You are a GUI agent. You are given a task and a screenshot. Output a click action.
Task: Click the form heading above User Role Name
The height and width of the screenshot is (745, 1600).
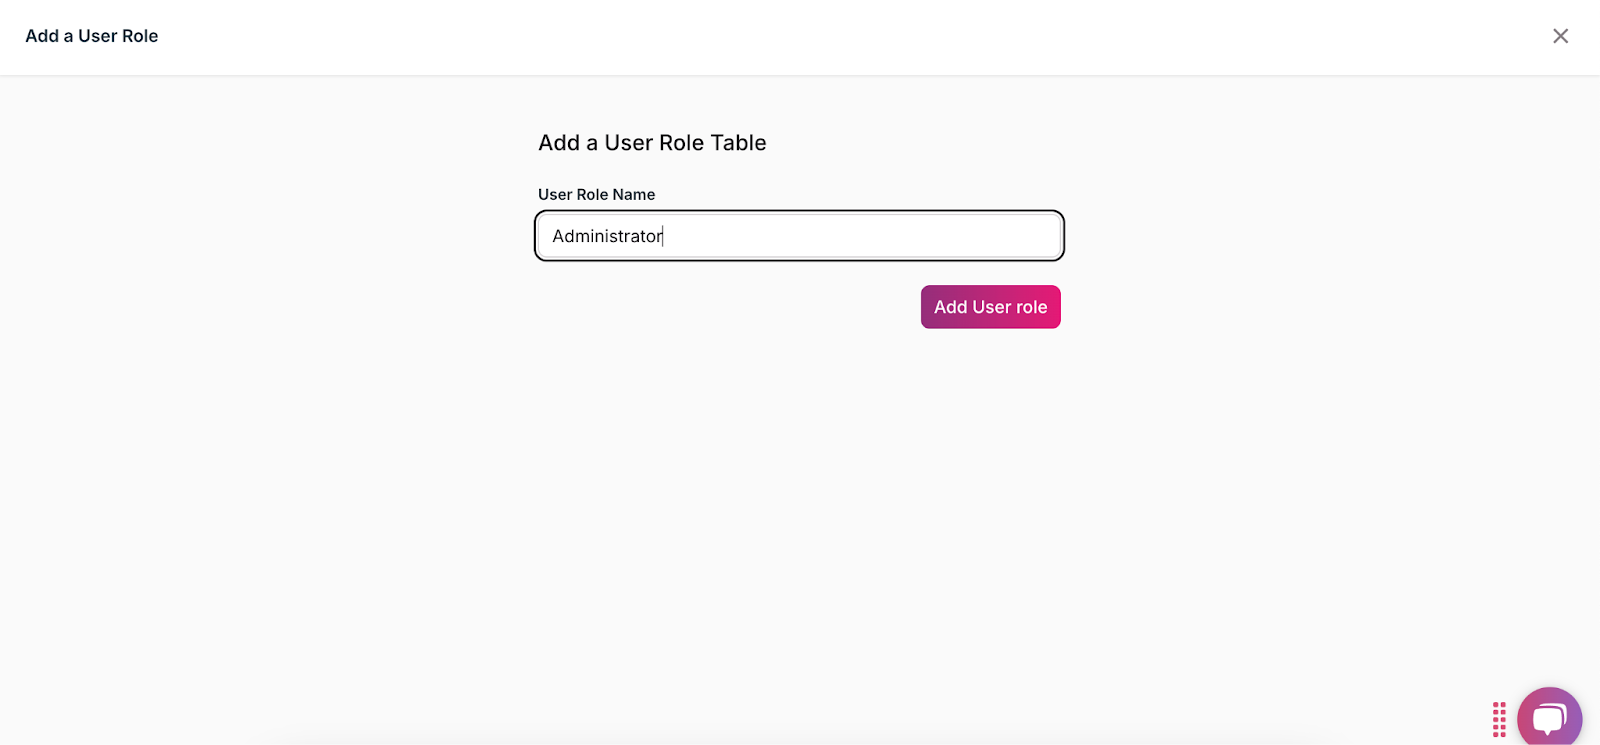pos(652,143)
